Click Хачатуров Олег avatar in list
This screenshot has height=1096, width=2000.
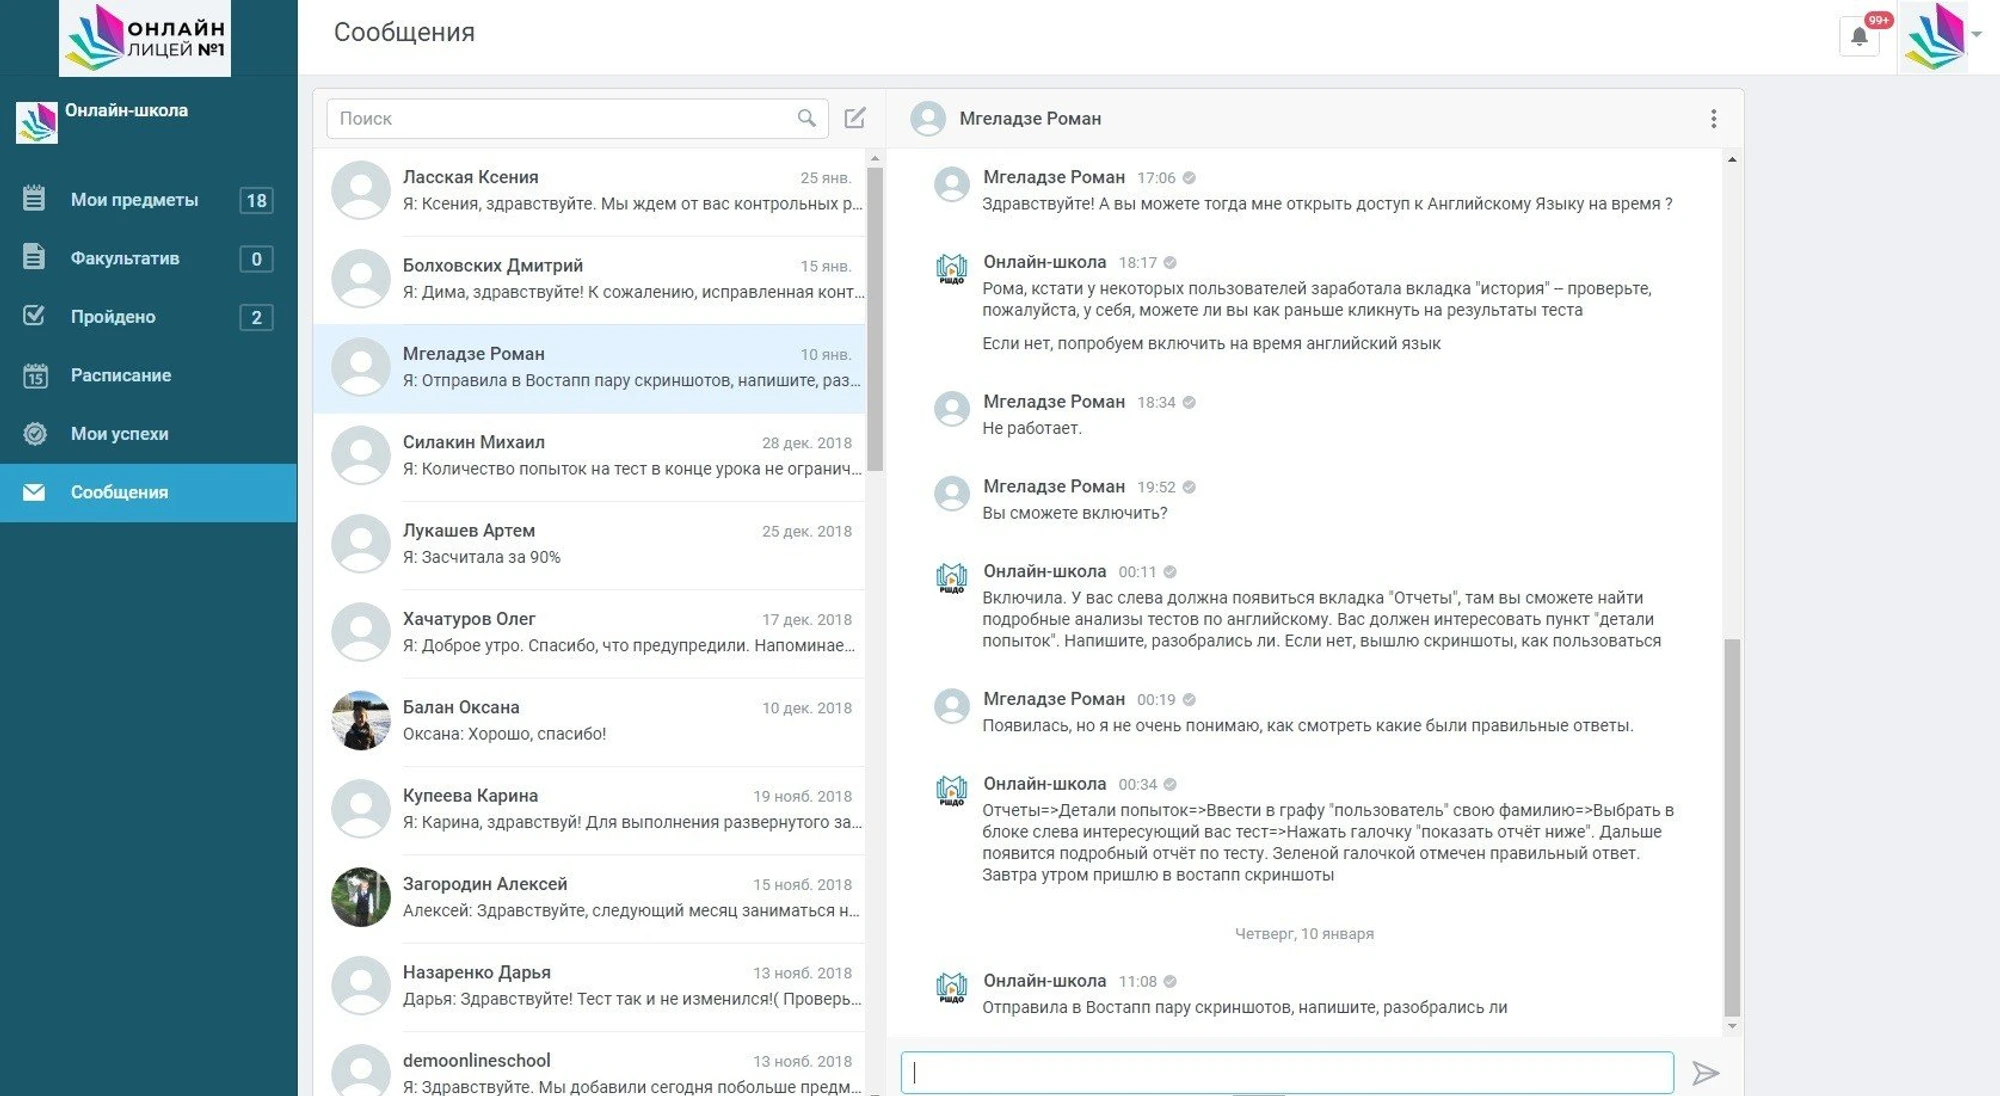pos(361,632)
